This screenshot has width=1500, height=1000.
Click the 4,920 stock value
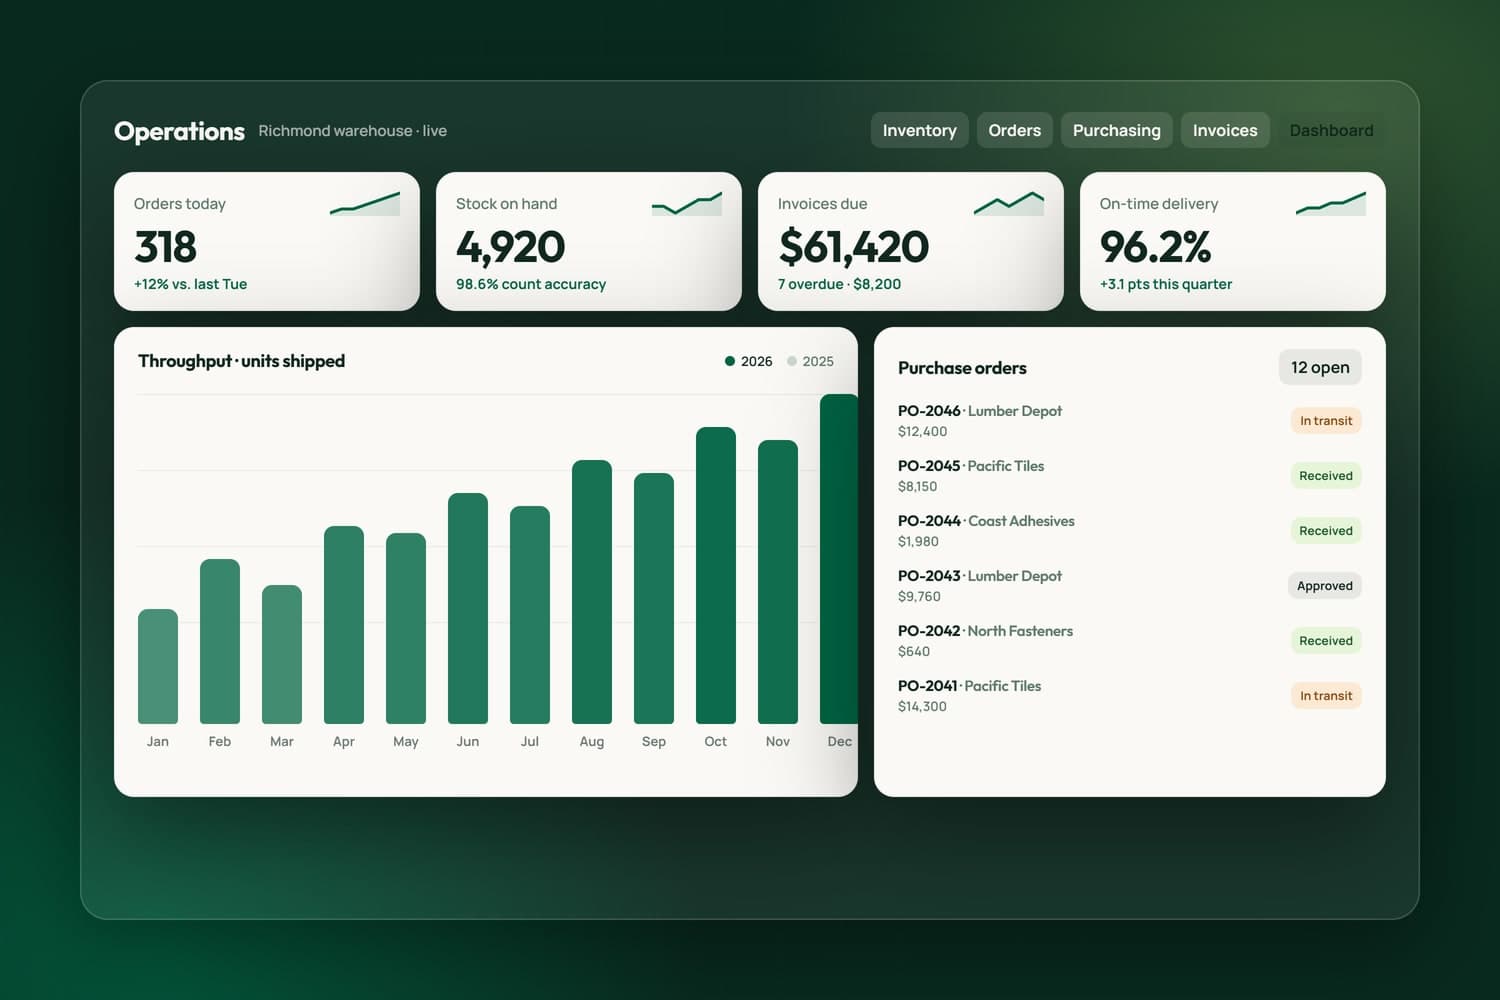(x=510, y=247)
